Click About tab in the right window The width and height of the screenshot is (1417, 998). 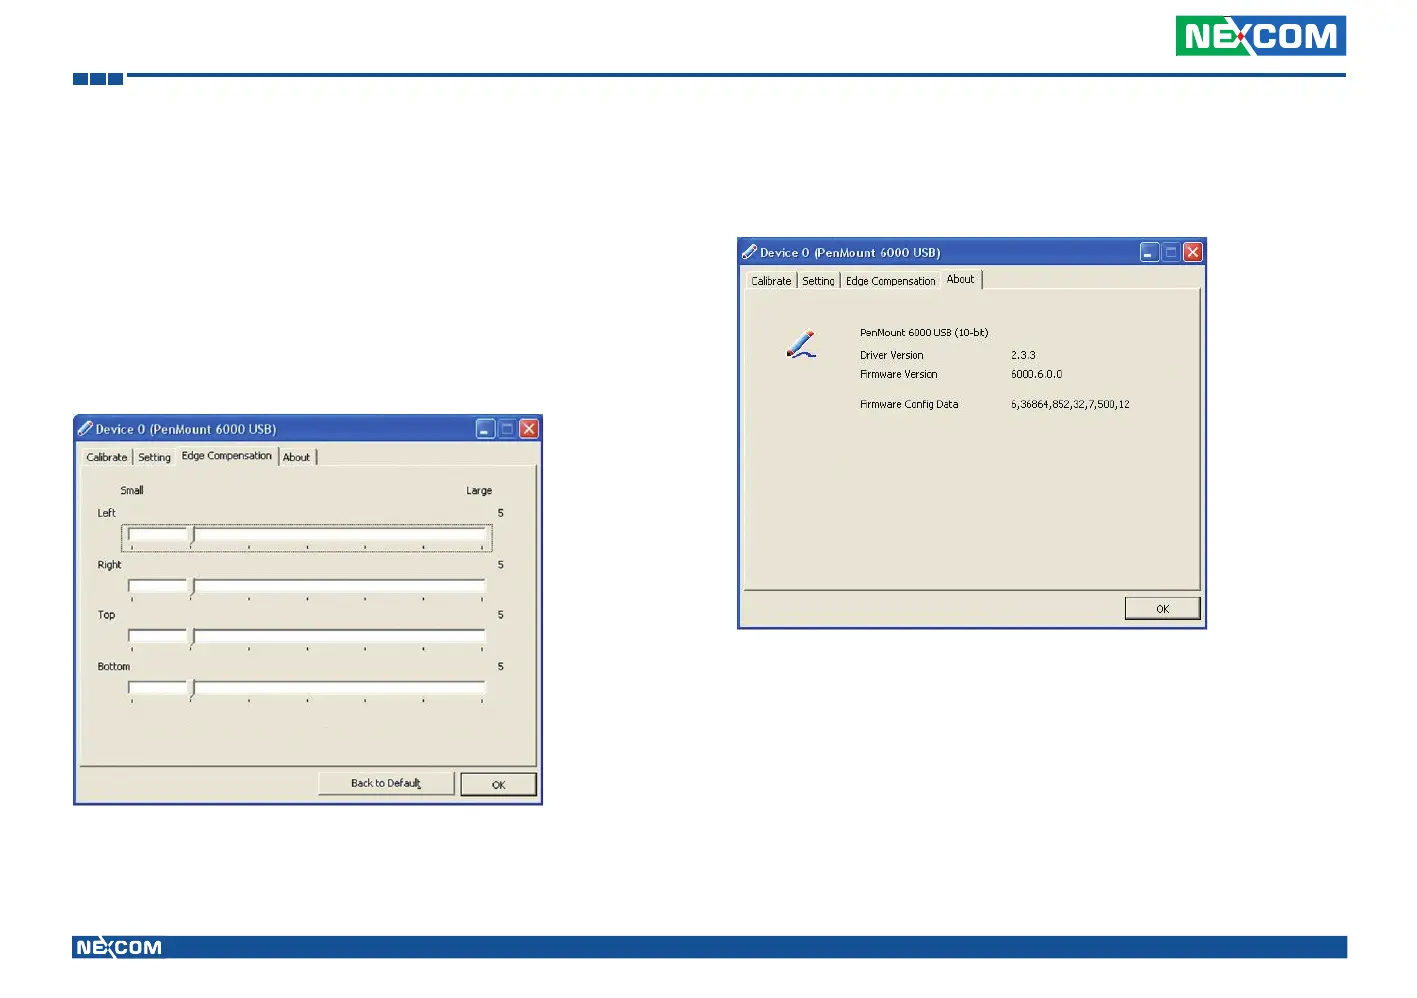coord(961,280)
